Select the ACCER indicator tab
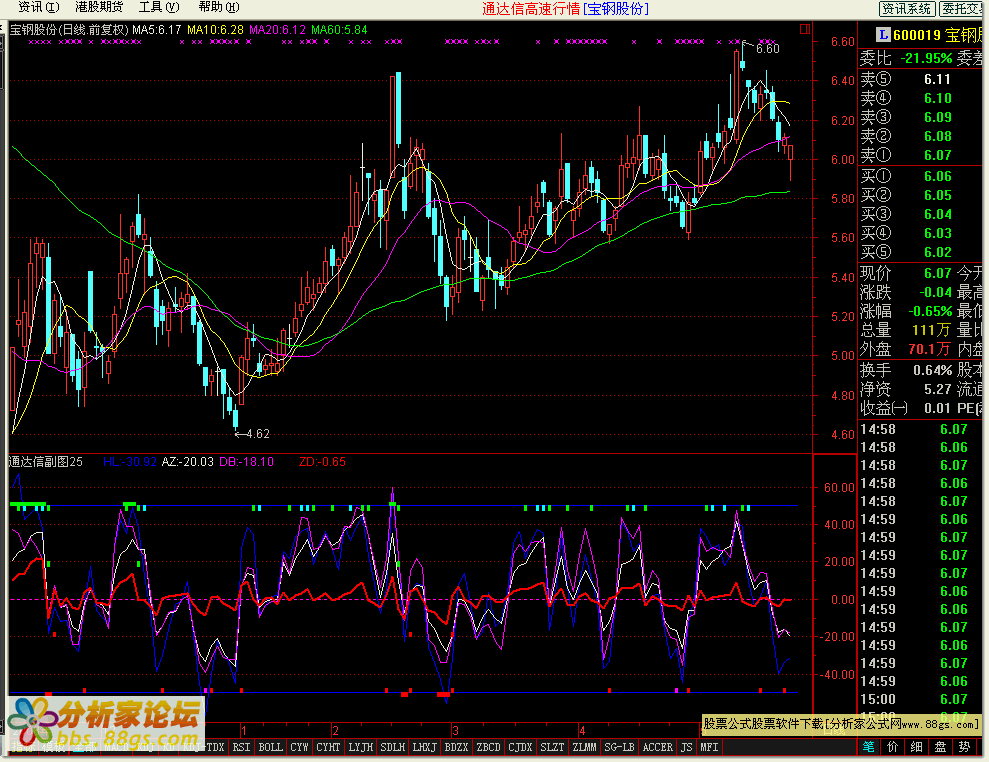The width and height of the screenshot is (989, 762). click(658, 747)
